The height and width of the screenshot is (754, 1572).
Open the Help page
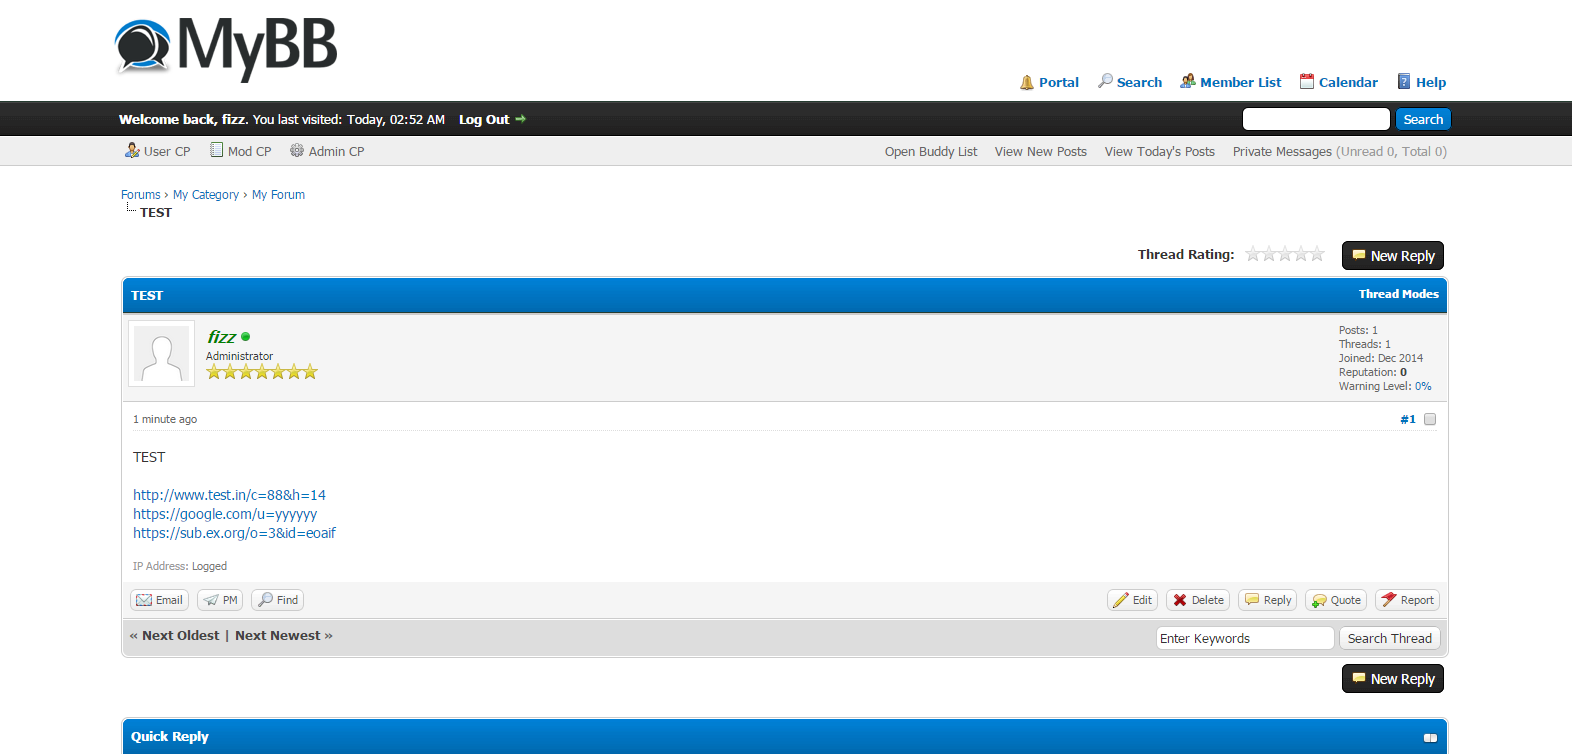[x=1421, y=82]
